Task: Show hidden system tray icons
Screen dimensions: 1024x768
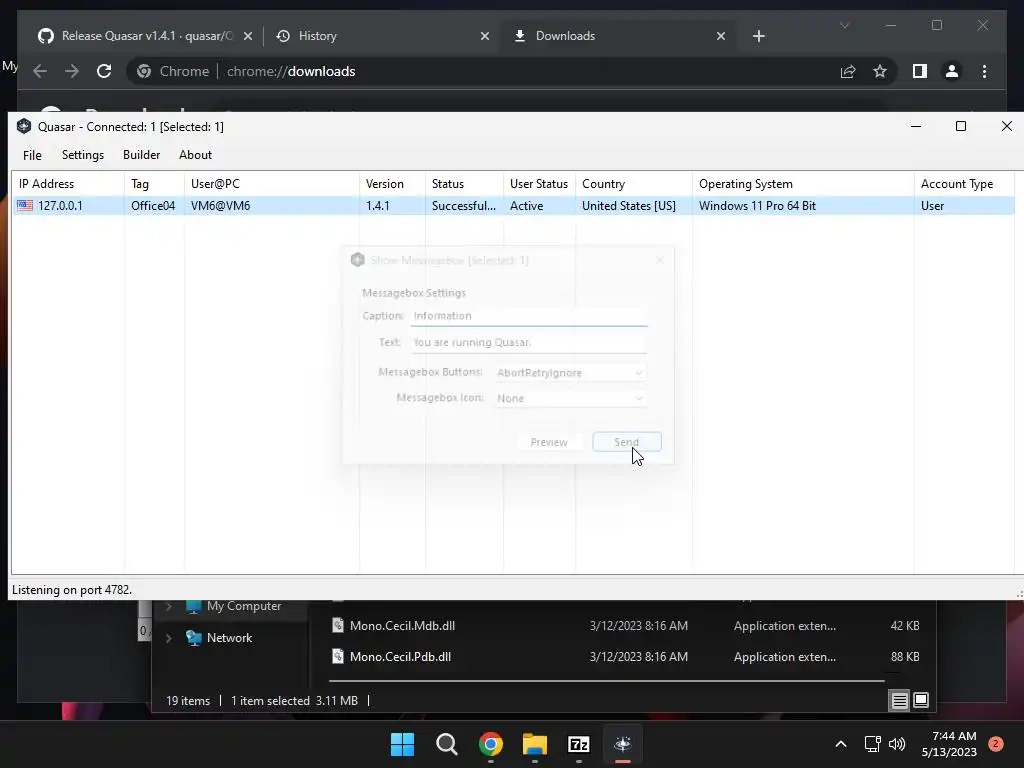Action: (x=841, y=744)
